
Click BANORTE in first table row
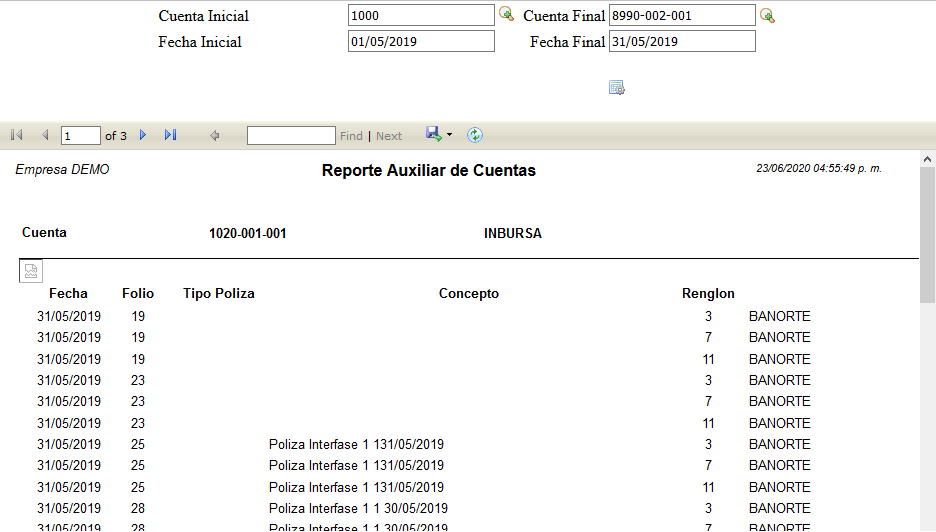tap(780, 316)
